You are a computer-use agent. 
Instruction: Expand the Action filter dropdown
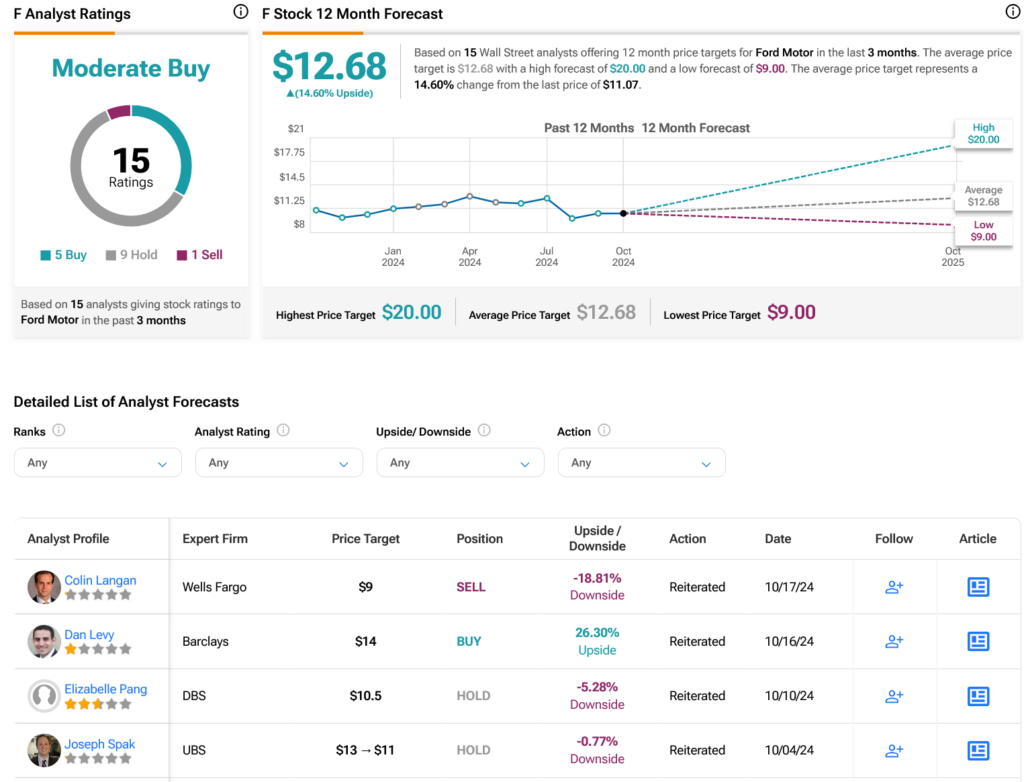[641, 463]
